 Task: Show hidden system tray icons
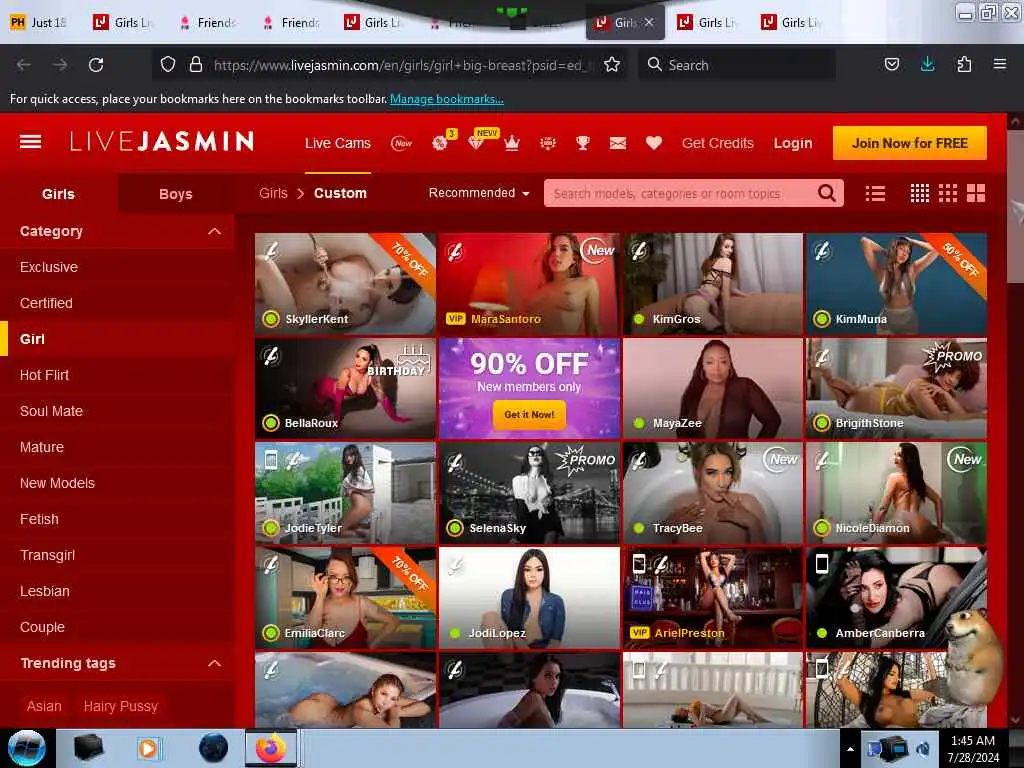(850, 749)
